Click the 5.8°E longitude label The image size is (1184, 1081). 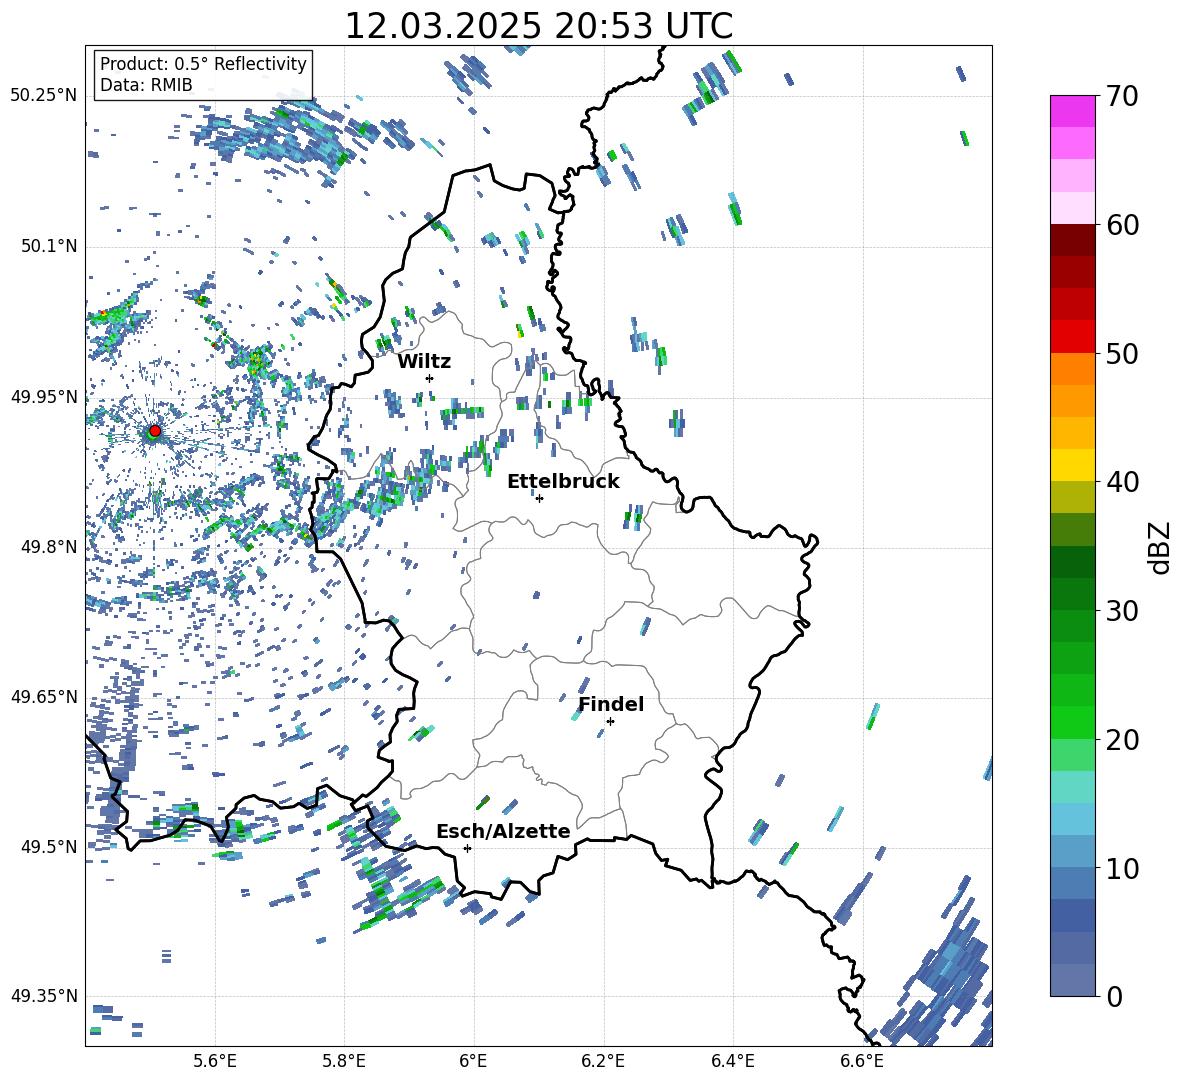point(344,1061)
